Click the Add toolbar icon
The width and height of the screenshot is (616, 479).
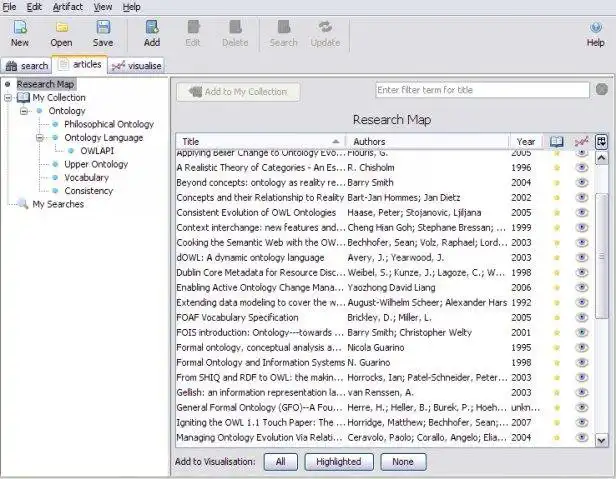tap(152, 28)
